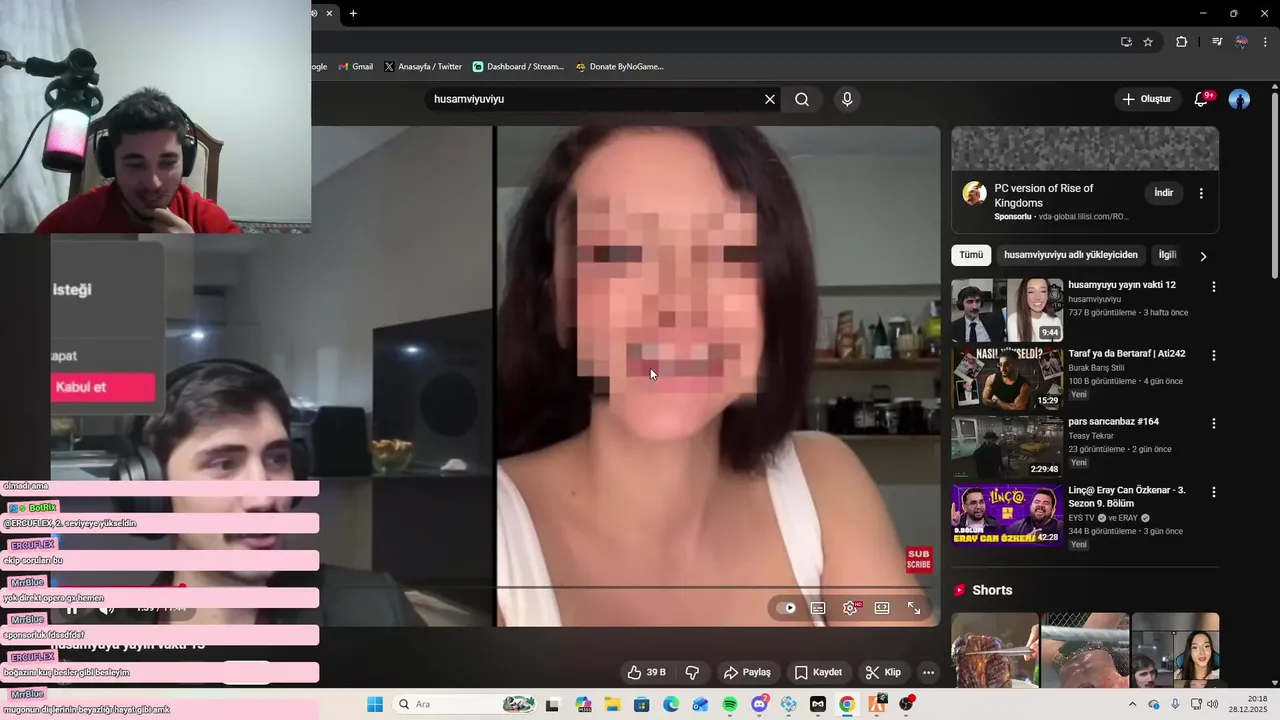Like the video with thumbs up
Image resolution: width=1280 pixels, height=720 pixels.
coord(646,672)
